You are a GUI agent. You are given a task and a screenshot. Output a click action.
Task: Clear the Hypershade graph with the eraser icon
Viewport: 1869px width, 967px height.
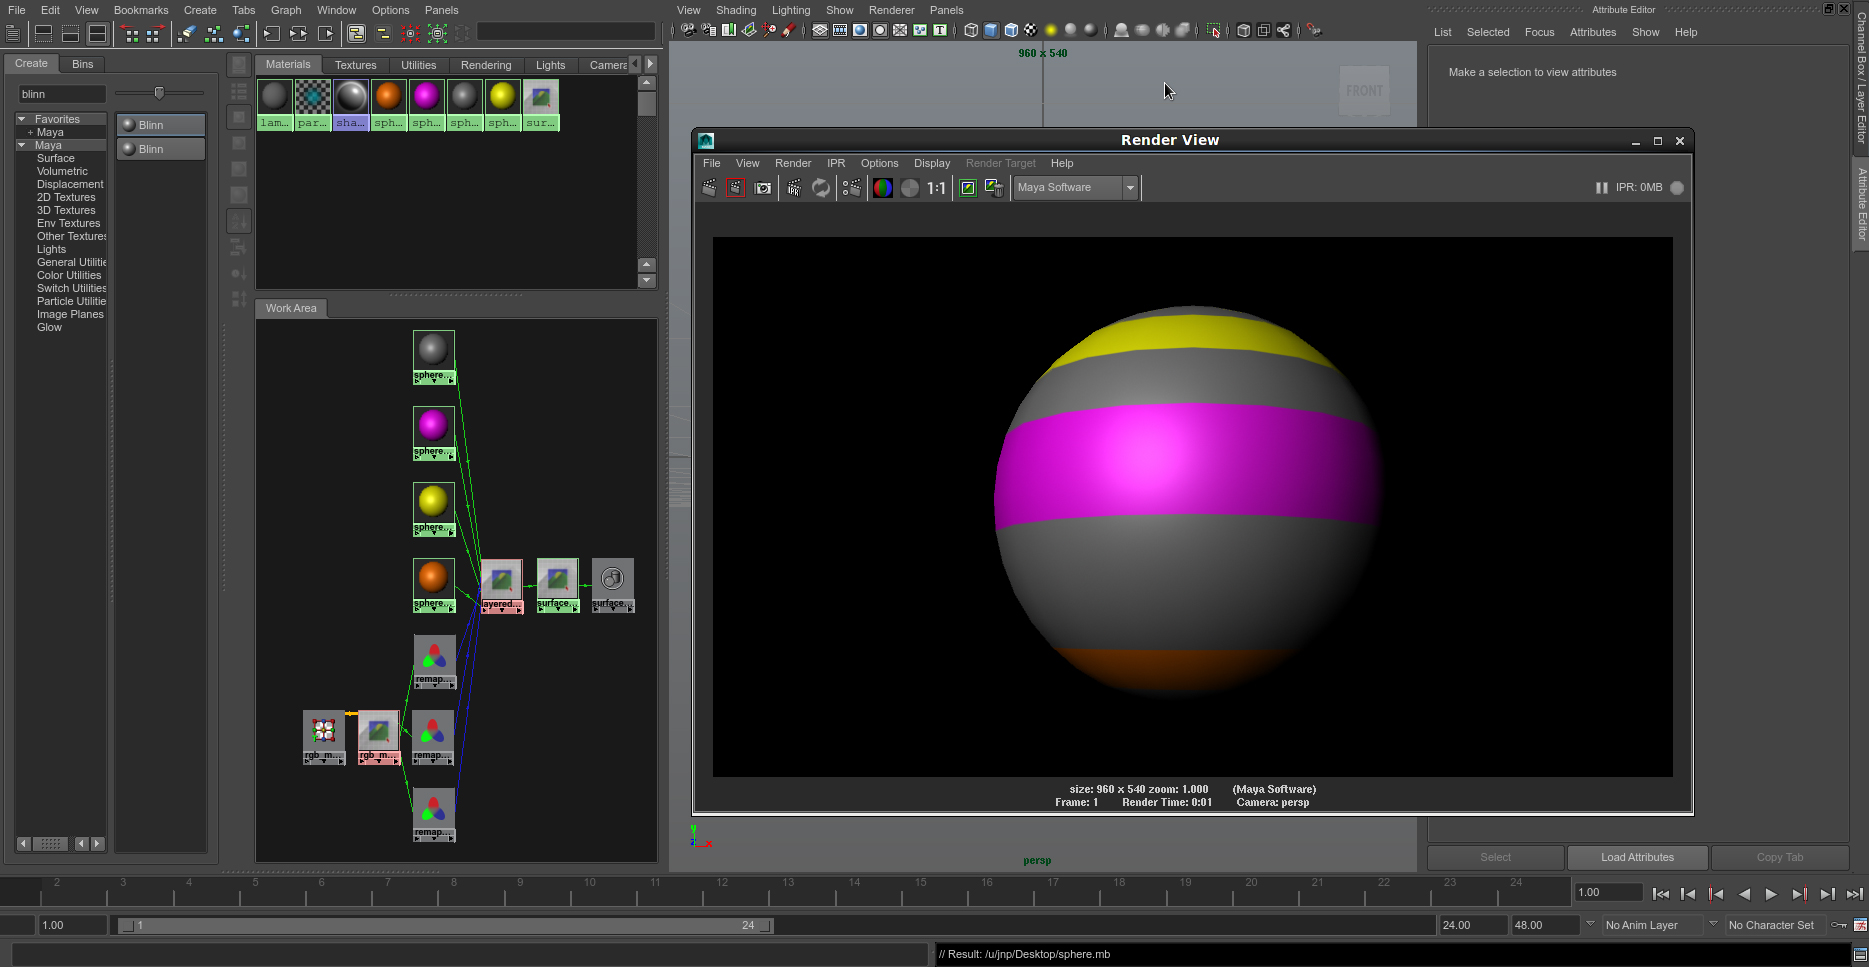(186, 33)
